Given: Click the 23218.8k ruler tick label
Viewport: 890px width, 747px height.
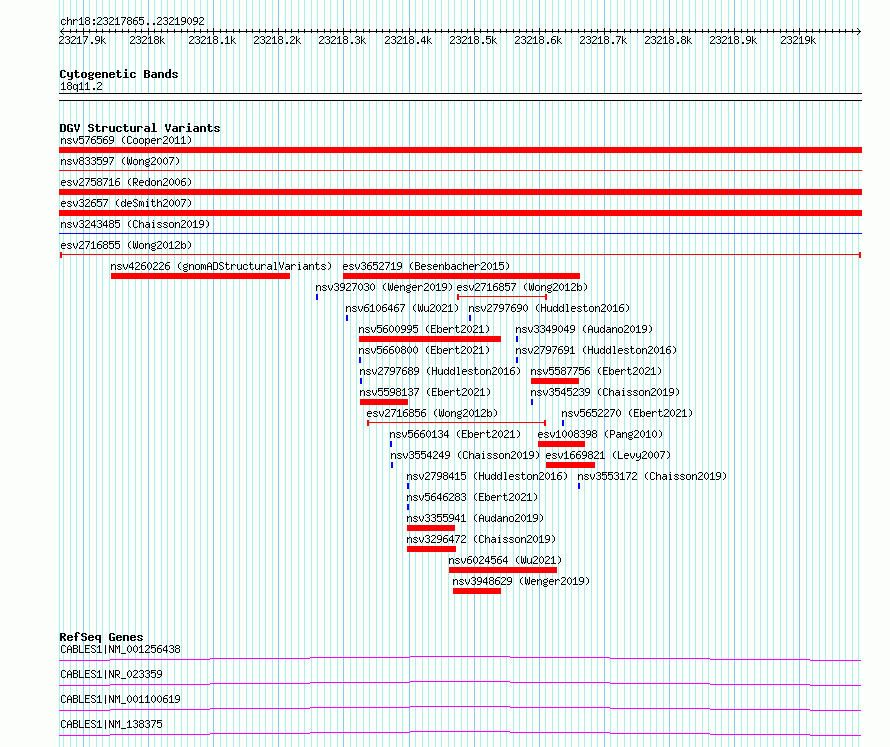Looking at the screenshot, I should click(x=668, y=40).
